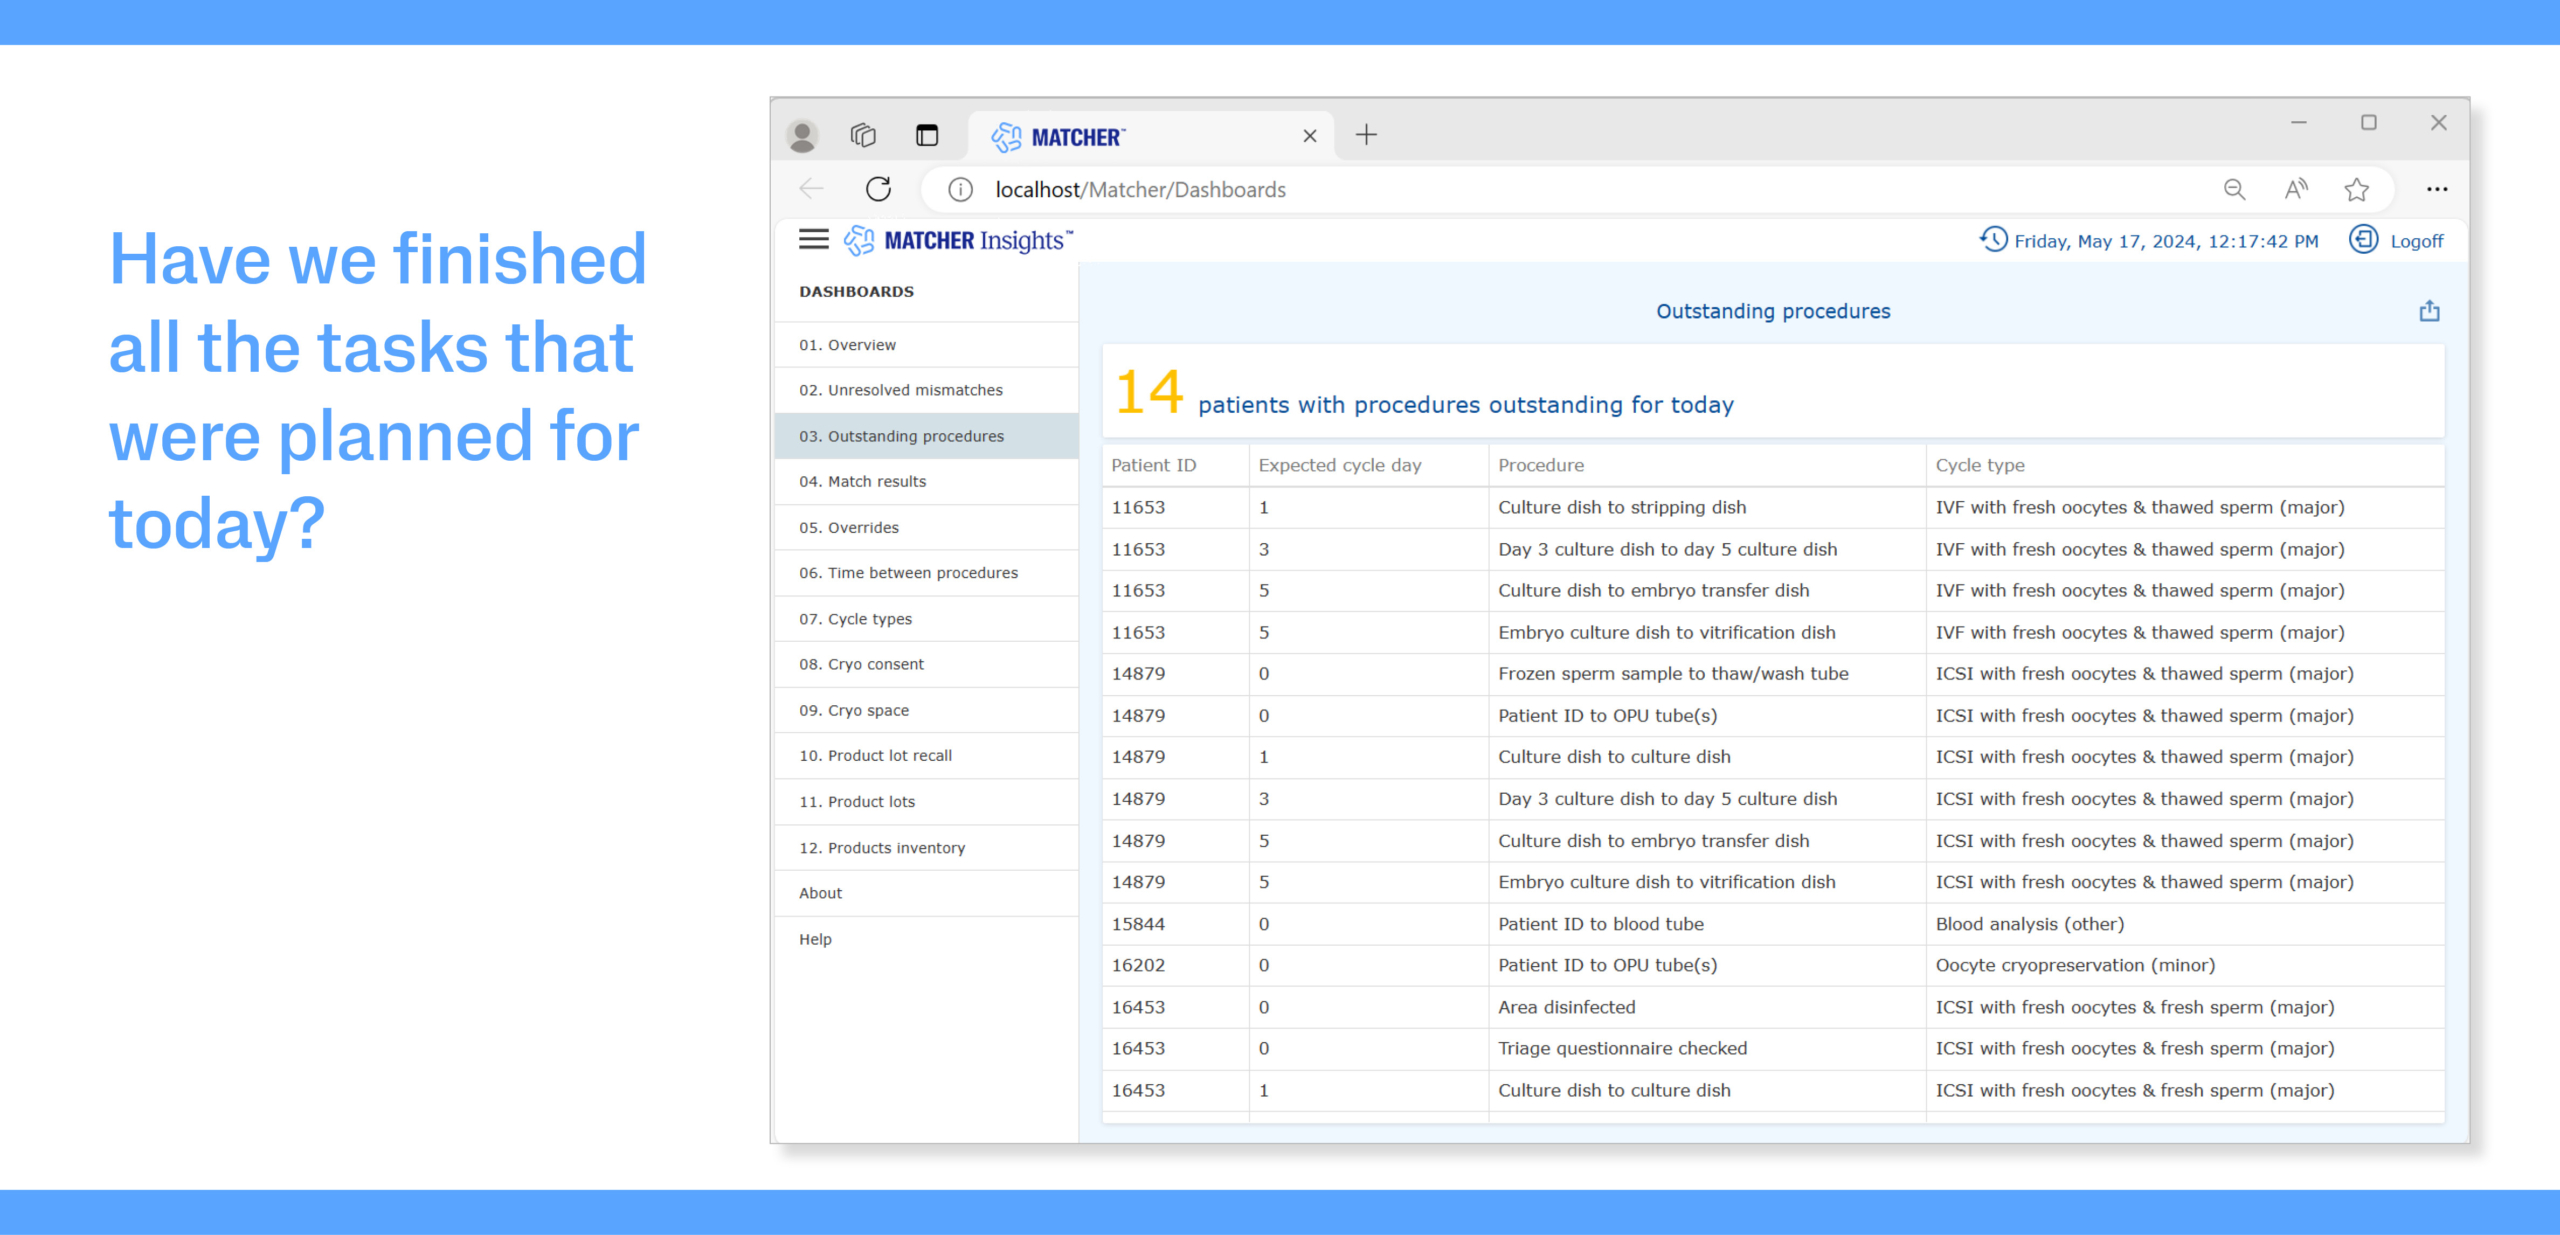This screenshot has width=2560, height=1235.
Task: Open the About page in sidebar
Action: point(926,893)
